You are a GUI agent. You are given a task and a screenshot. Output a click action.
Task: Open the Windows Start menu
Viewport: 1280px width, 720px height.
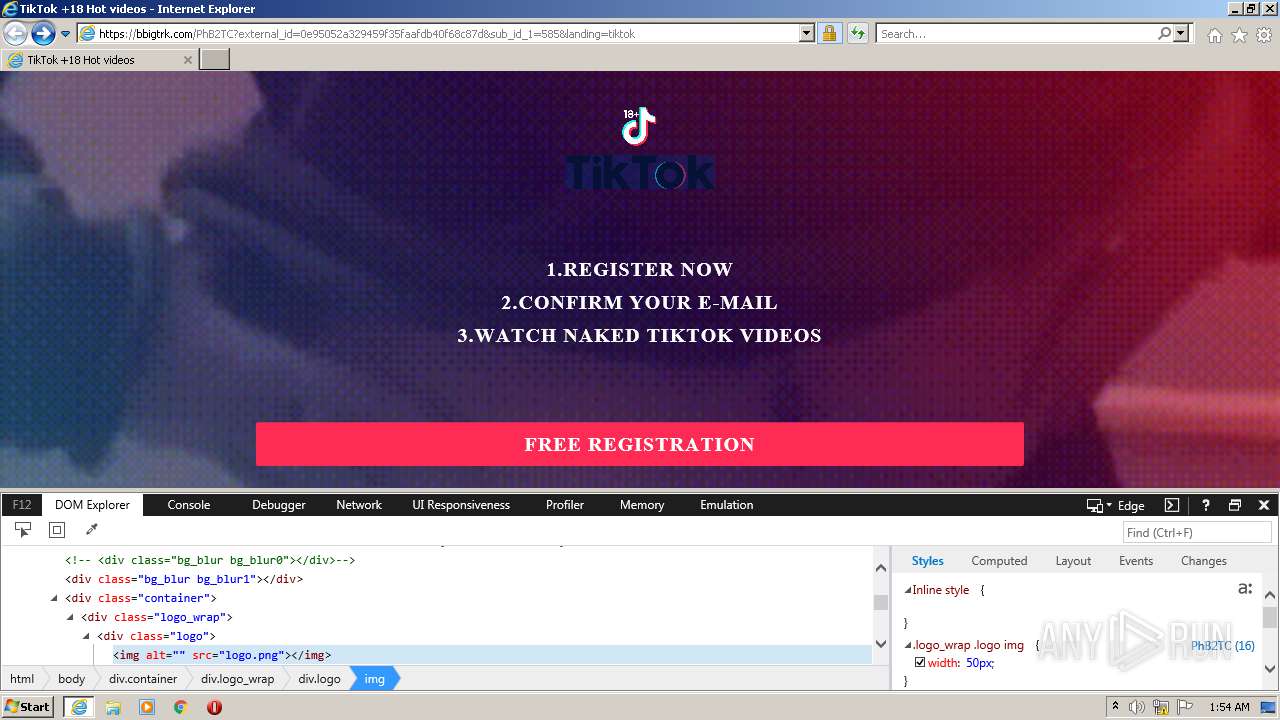point(28,707)
